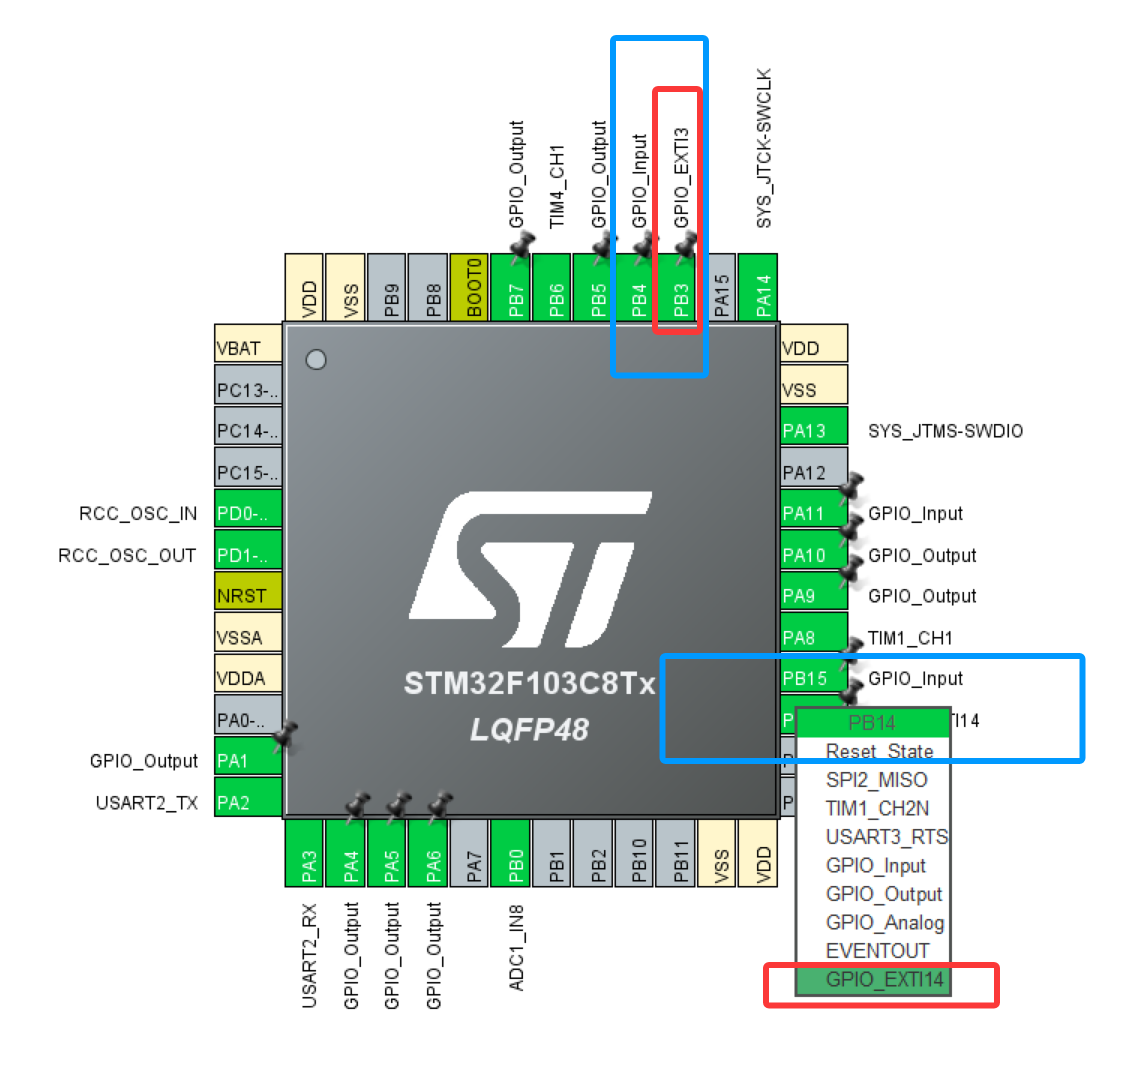Click the STM32F103C8Tx chip name

pos(530,683)
